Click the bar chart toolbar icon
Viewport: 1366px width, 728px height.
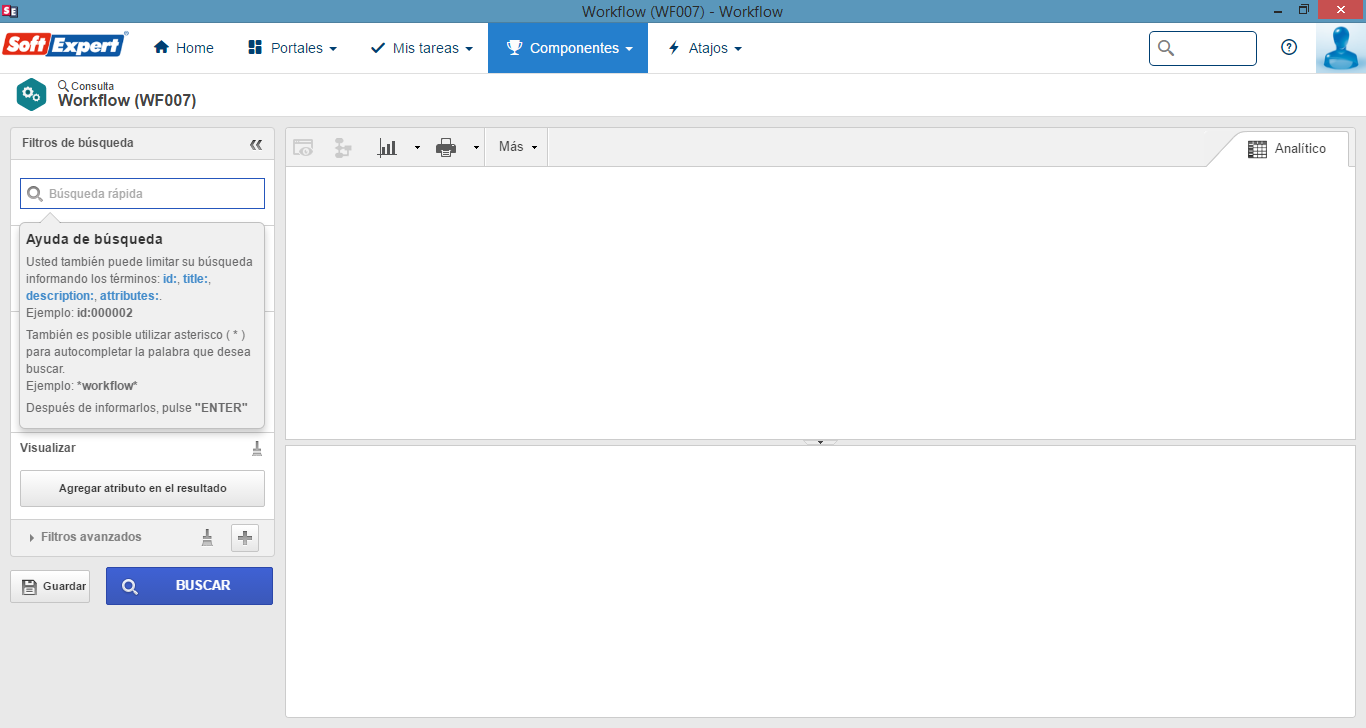pyautogui.click(x=387, y=148)
